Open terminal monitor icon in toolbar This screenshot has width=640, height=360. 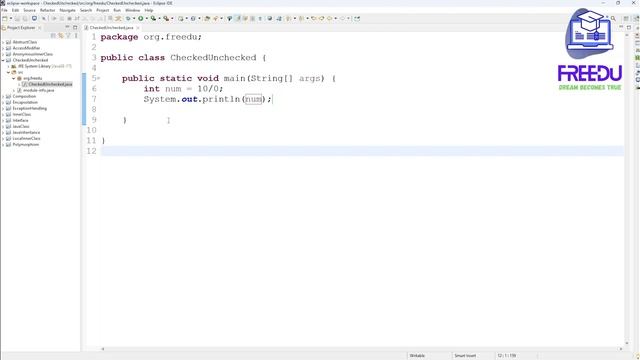point(34,18)
